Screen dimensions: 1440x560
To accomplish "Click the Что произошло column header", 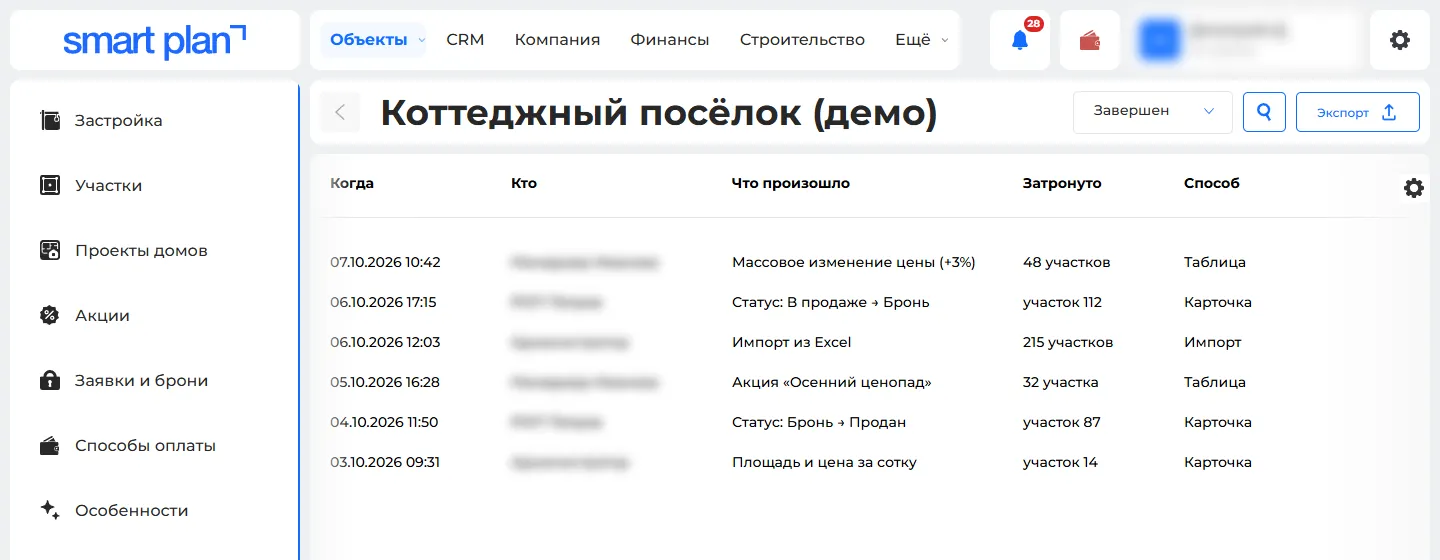I will pos(791,184).
